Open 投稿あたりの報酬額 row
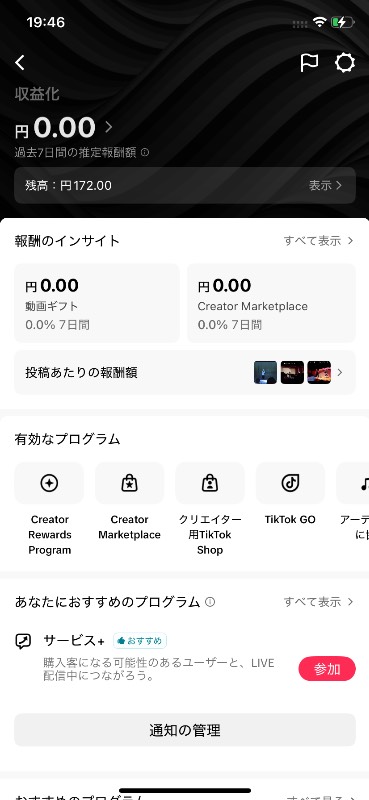 (185, 372)
